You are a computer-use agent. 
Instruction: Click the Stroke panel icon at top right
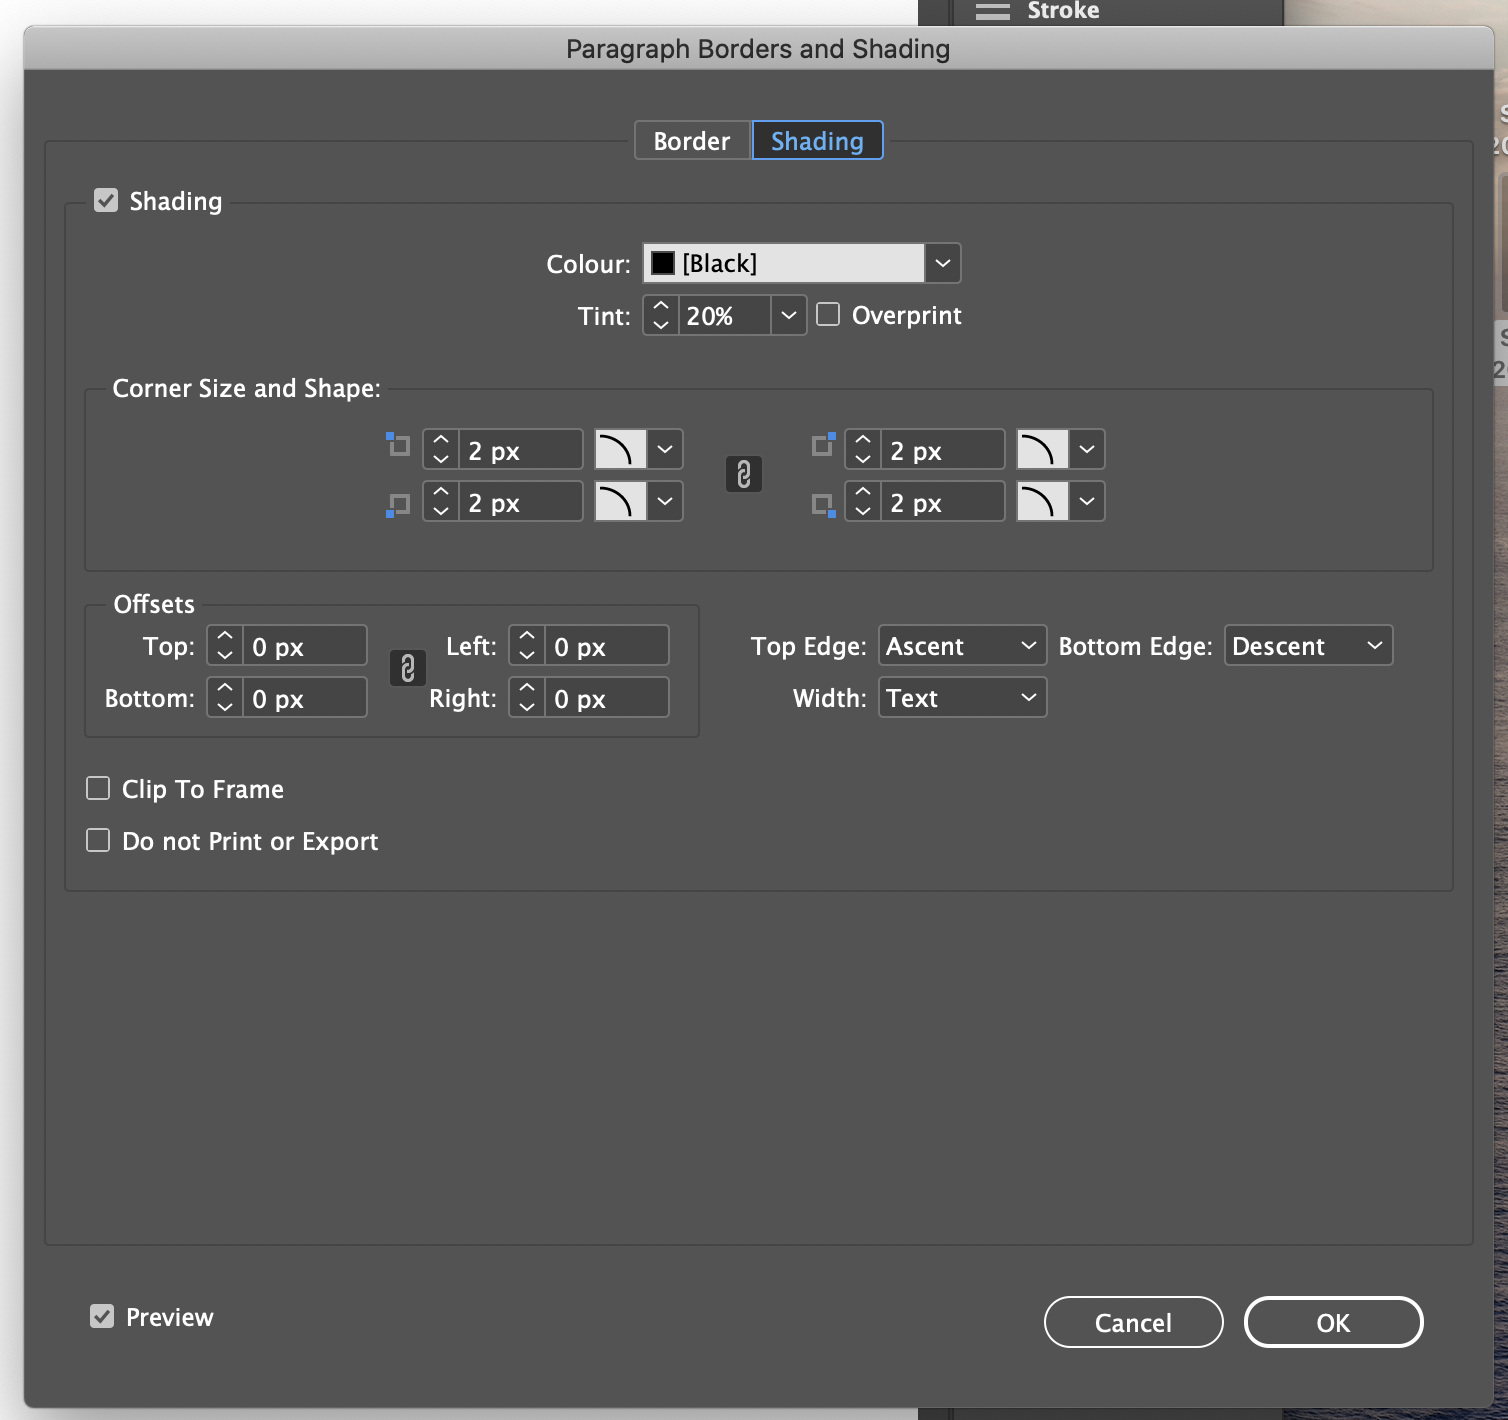point(993,11)
